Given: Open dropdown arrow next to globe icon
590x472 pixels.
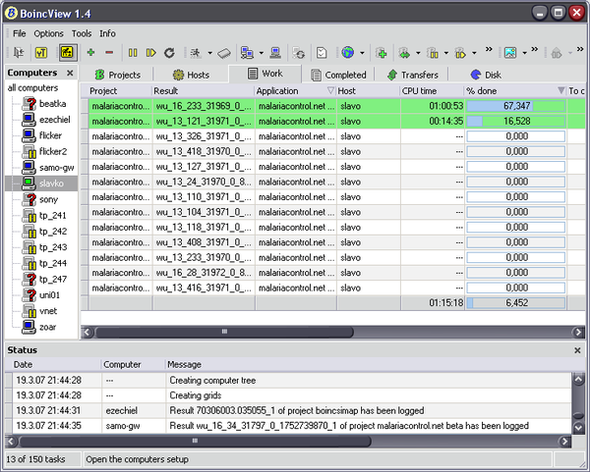Looking at the screenshot, I should tap(362, 53).
